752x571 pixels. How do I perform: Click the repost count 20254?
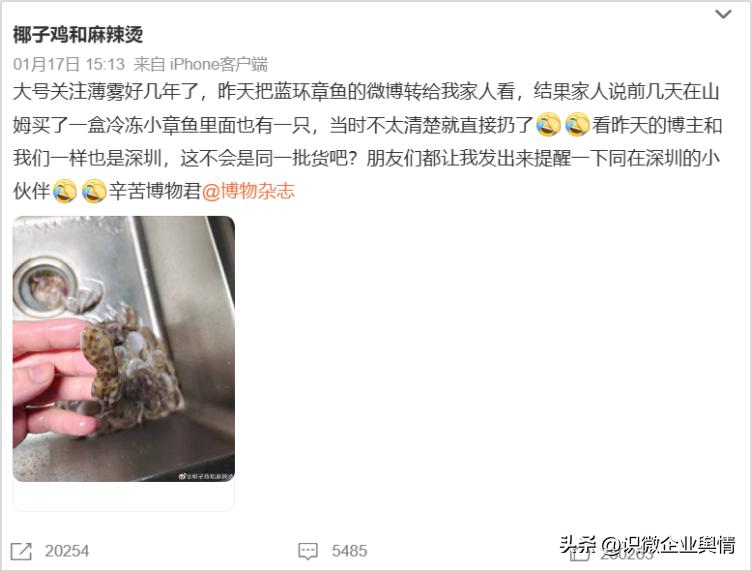(67, 551)
